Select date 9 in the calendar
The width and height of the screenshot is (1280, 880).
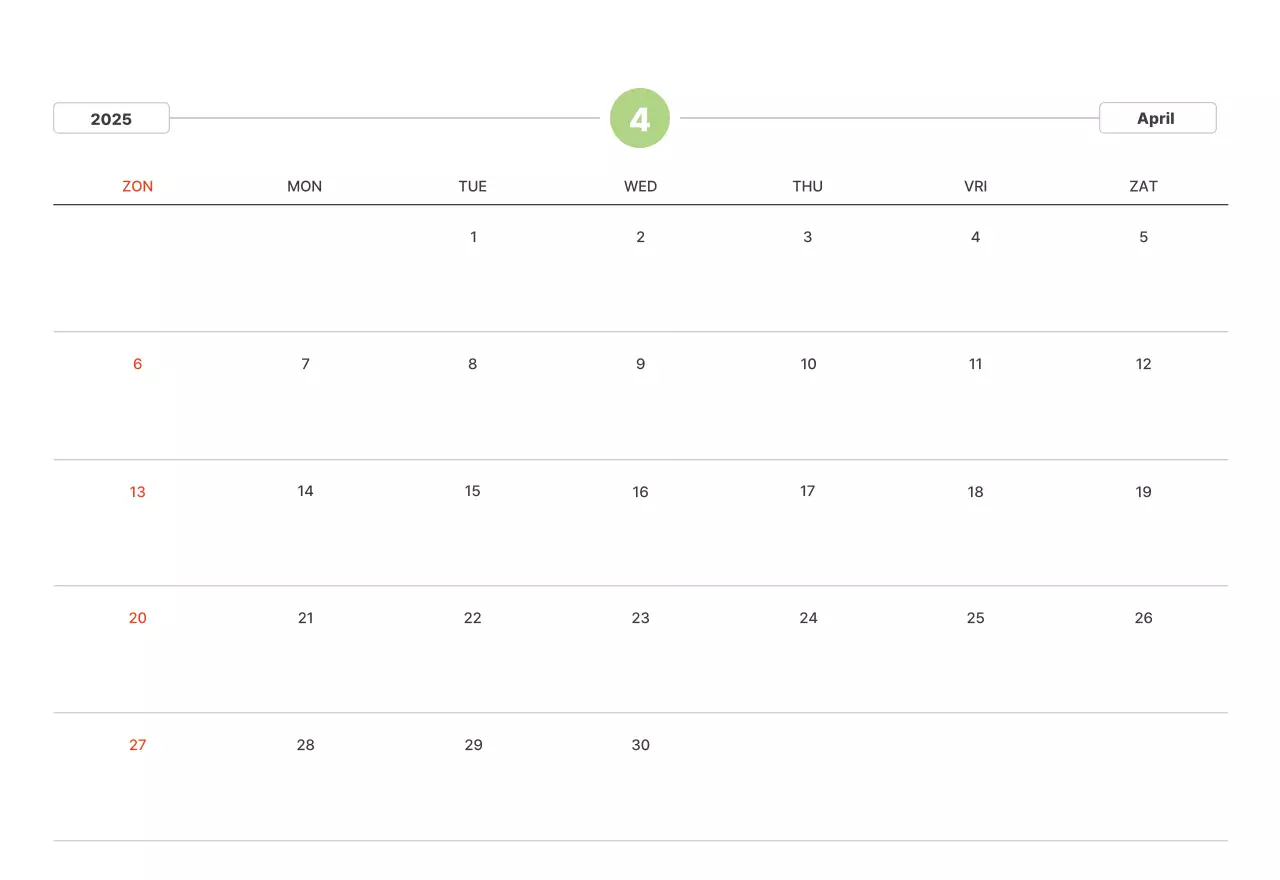640,364
